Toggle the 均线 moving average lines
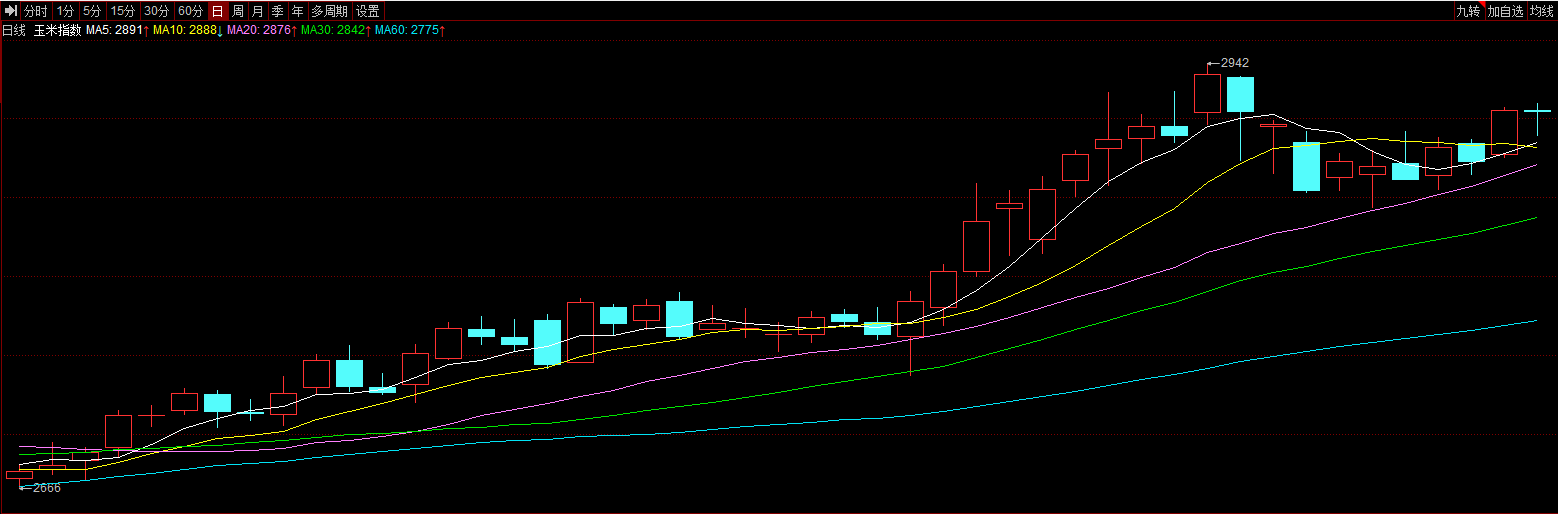The height and width of the screenshot is (514, 1558). click(1542, 11)
